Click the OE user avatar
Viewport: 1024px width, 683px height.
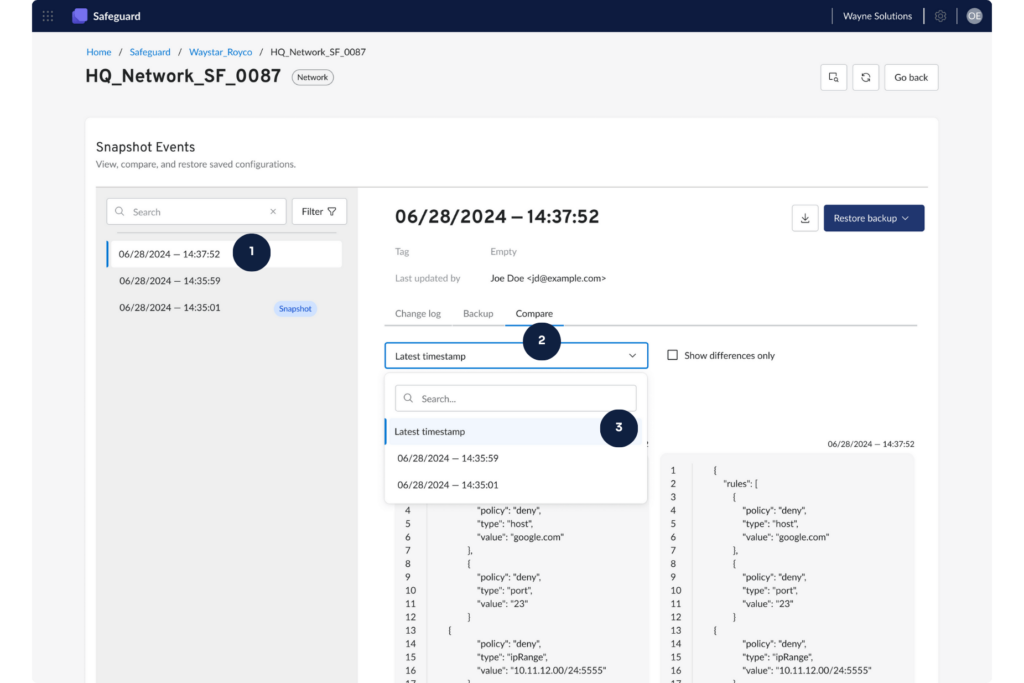click(x=974, y=15)
